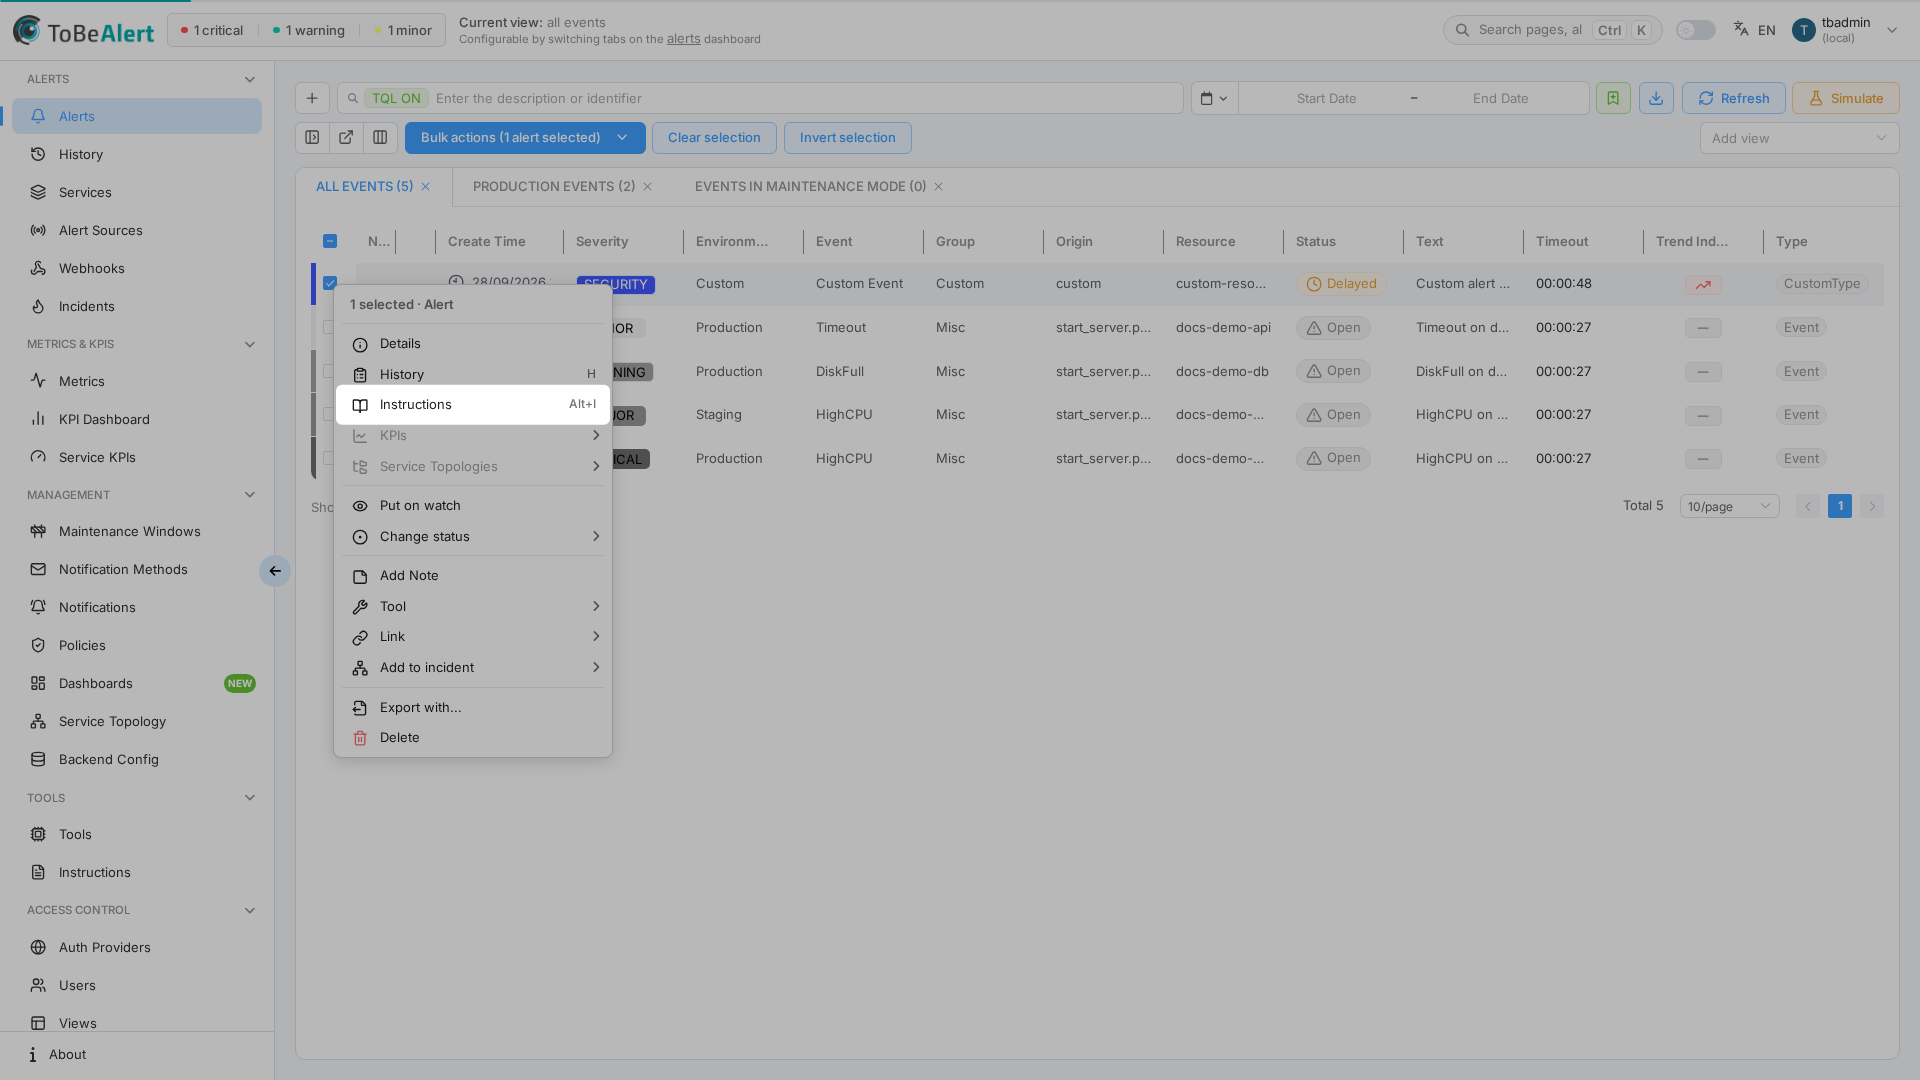Click the Refresh button

1733,98
